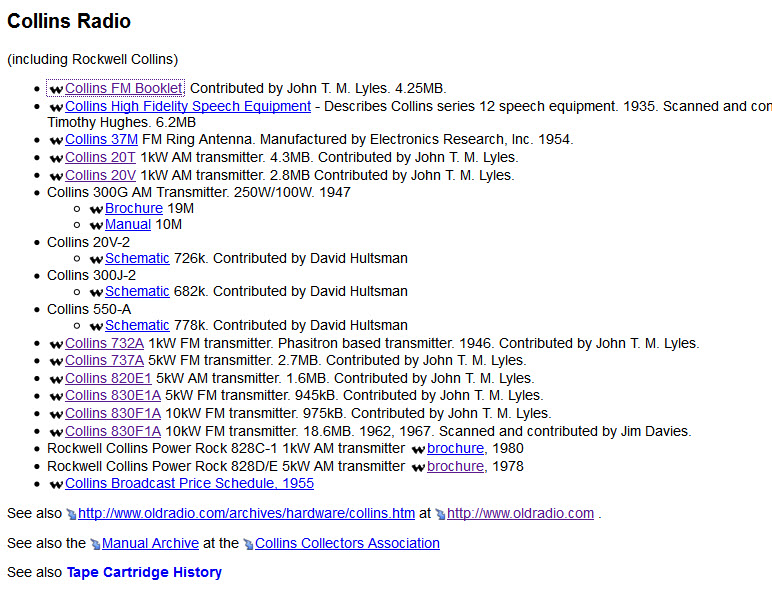
Task: Click the W icon beside 18.6MB Collins 830F1A
Action: click(56, 433)
